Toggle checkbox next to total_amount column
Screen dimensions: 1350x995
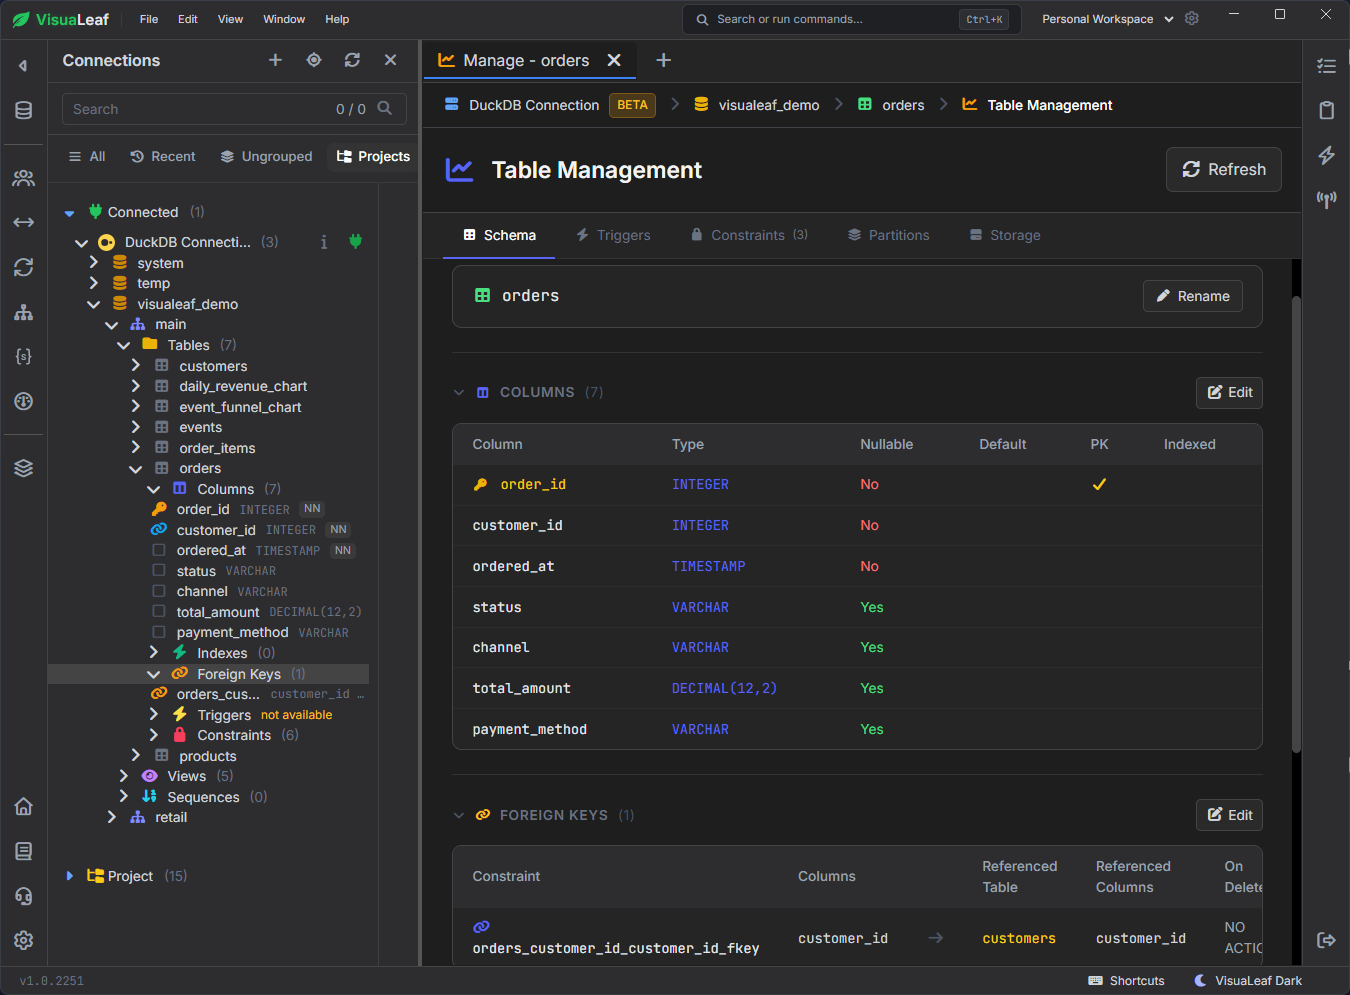159,611
